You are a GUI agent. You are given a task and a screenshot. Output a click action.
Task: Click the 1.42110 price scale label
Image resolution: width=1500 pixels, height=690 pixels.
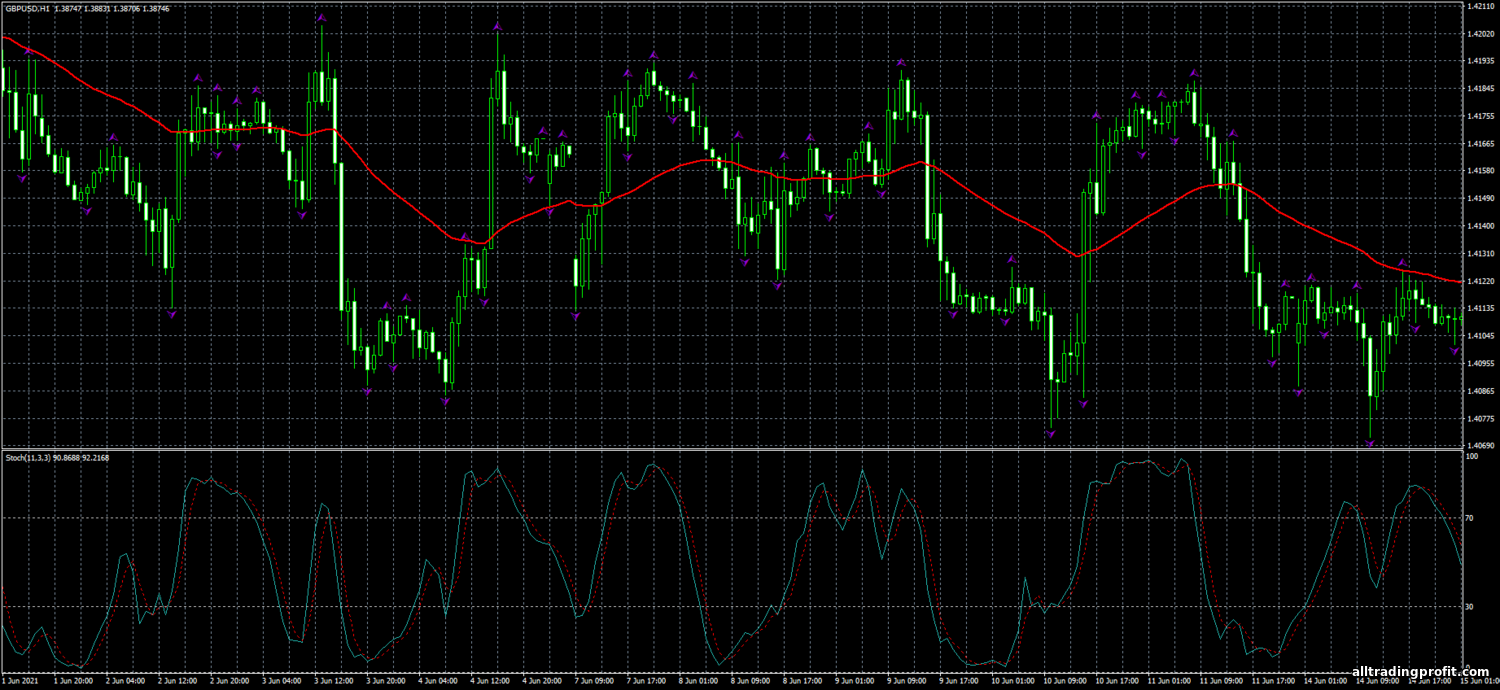click(x=1481, y=6)
